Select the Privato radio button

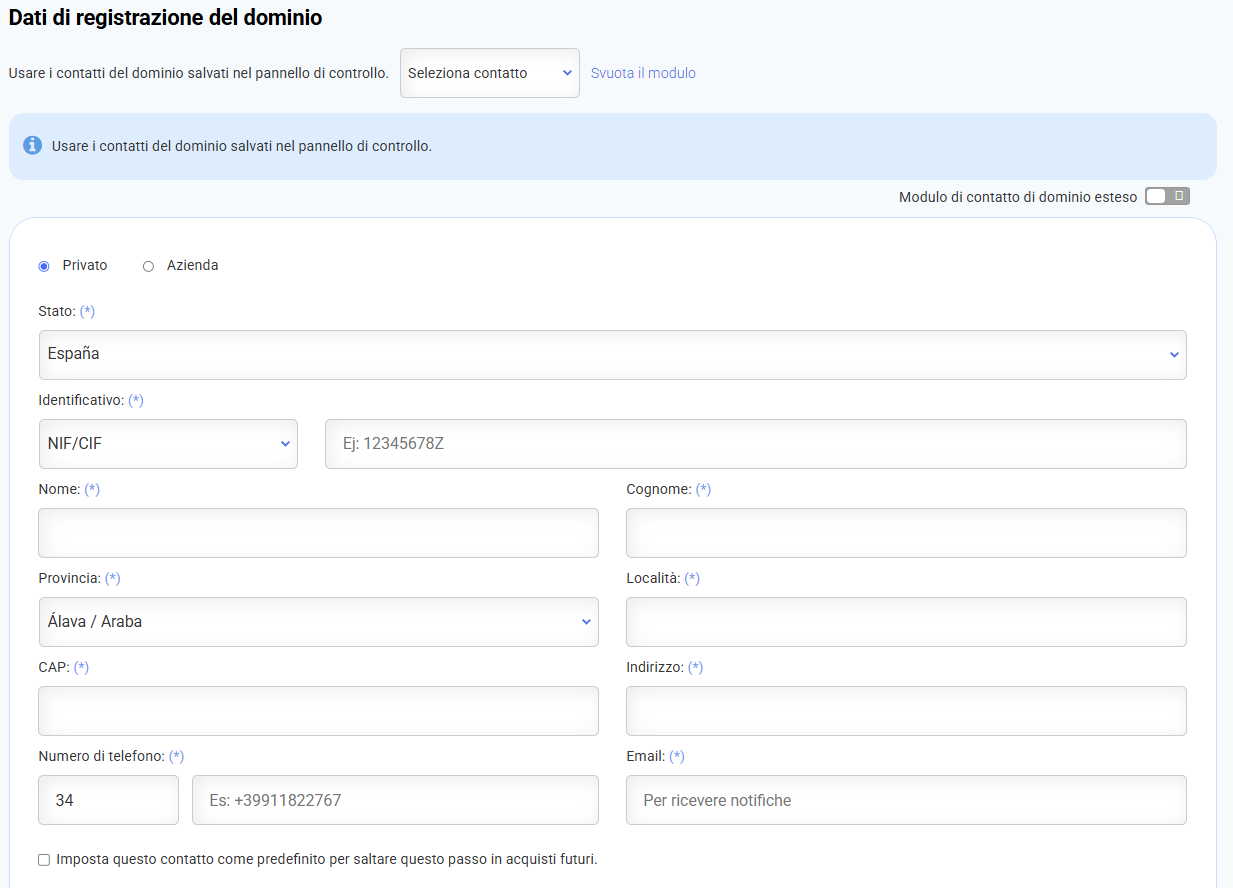point(44,266)
